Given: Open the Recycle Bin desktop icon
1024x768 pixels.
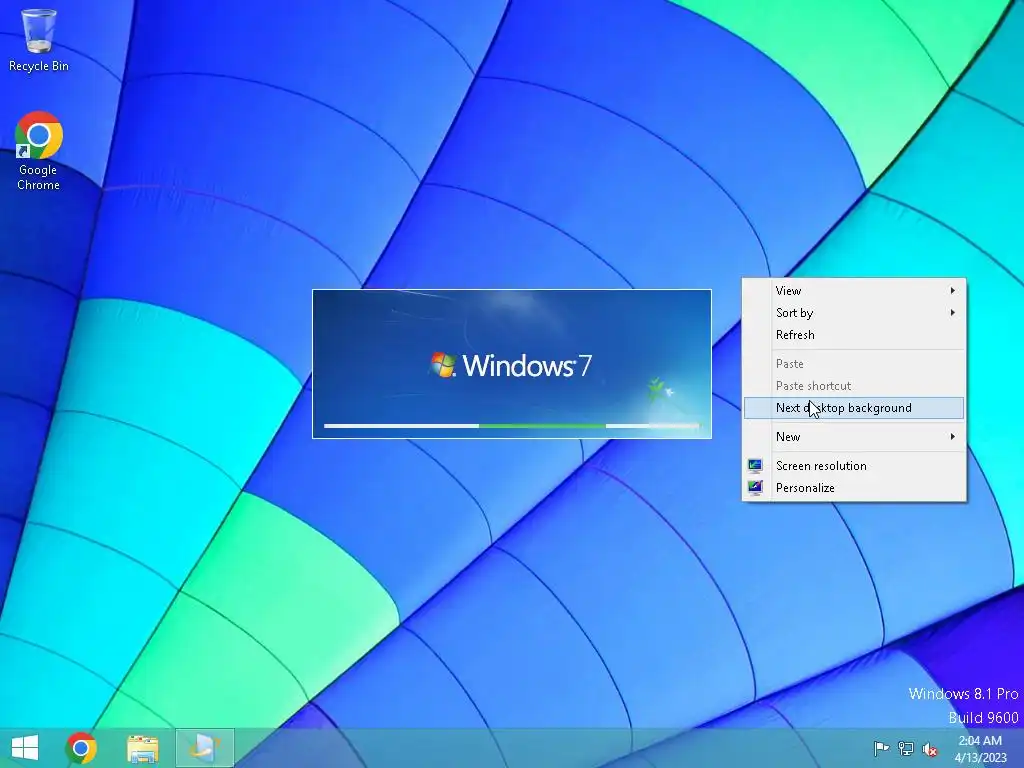Looking at the screenshot, I should click(x=39, y=39).
